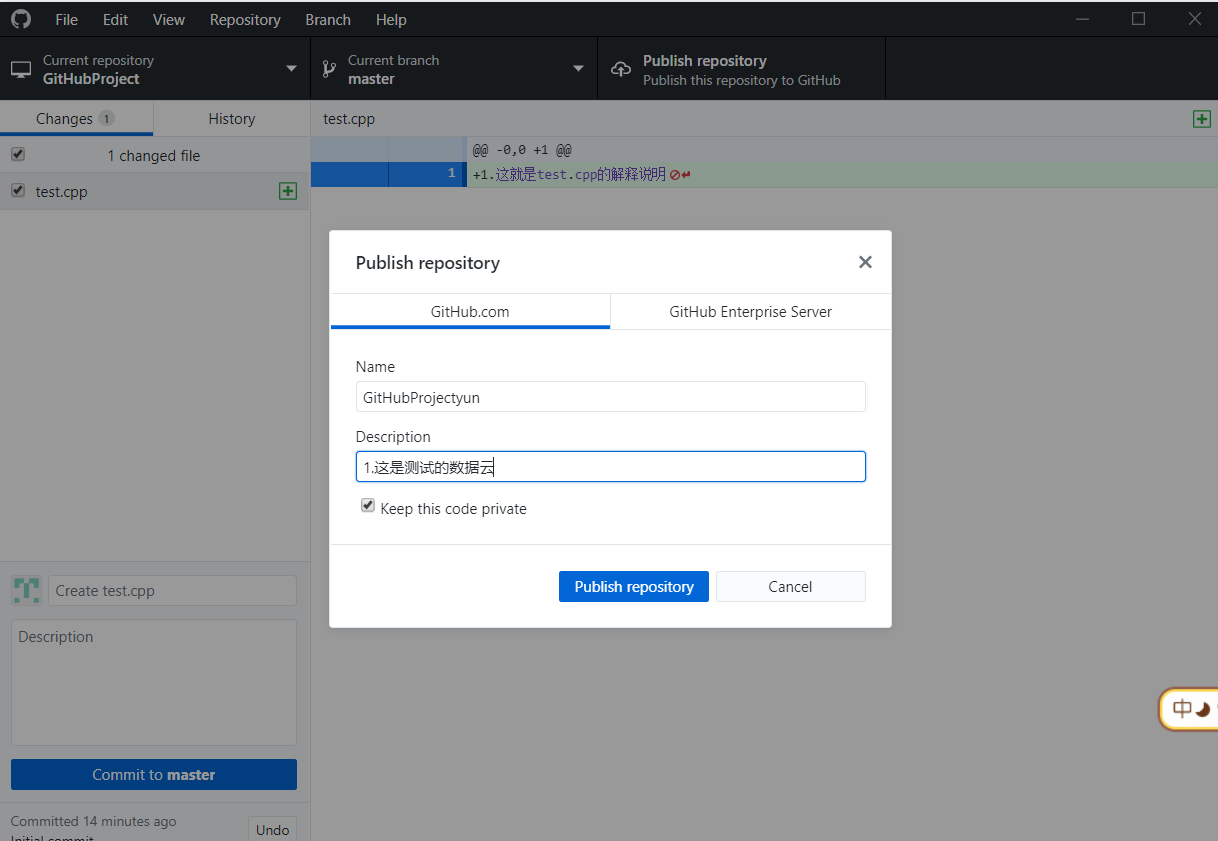Open the Edit menu
Image resolution: width=1218 pixels, height=841 pixels.
click(x=115, y=19)
